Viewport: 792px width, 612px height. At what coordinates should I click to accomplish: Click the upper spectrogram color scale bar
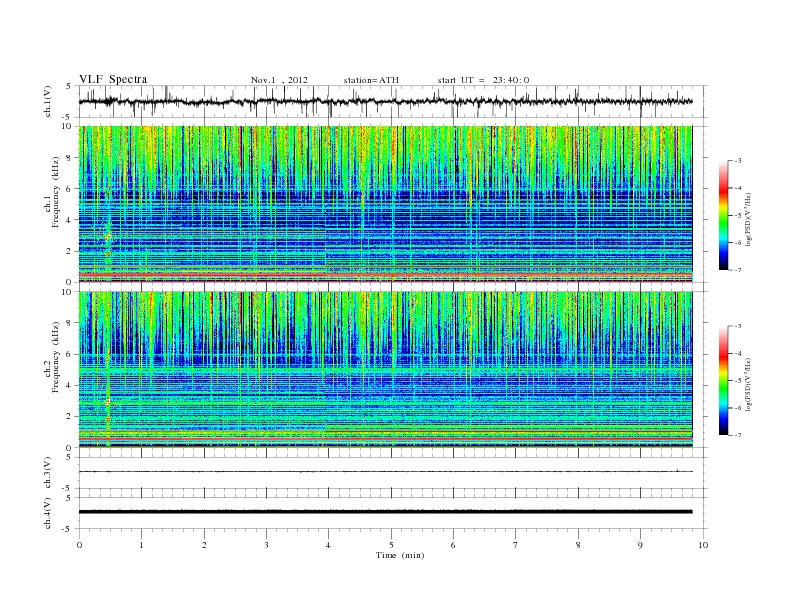[x=724, y=215]
